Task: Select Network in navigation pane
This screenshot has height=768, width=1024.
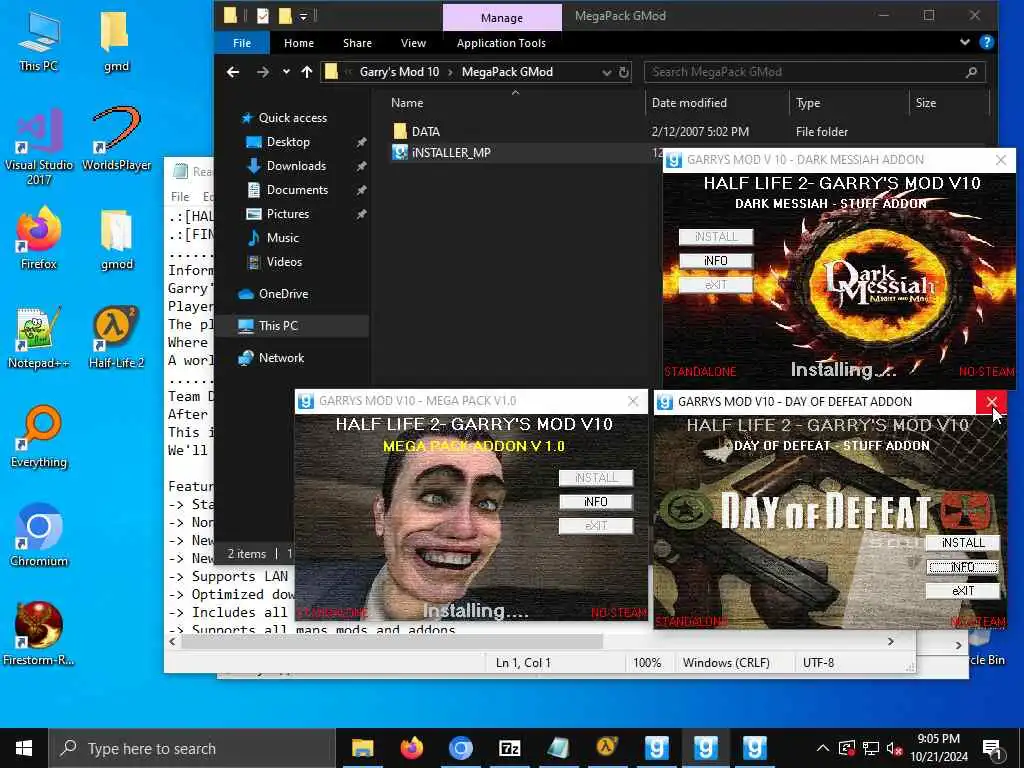Action: (x=281, y=358)
